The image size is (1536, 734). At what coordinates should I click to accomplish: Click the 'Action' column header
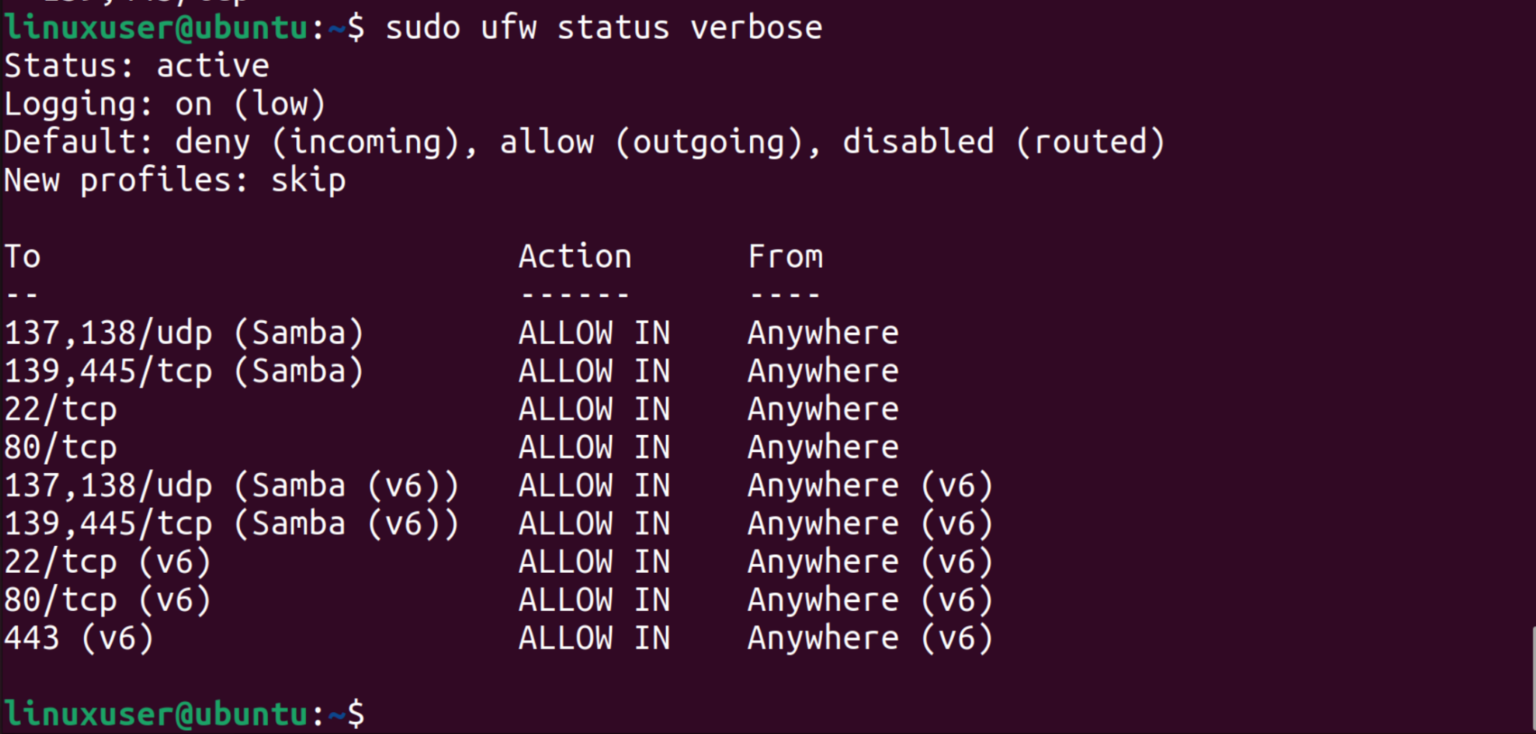[575, 257]
